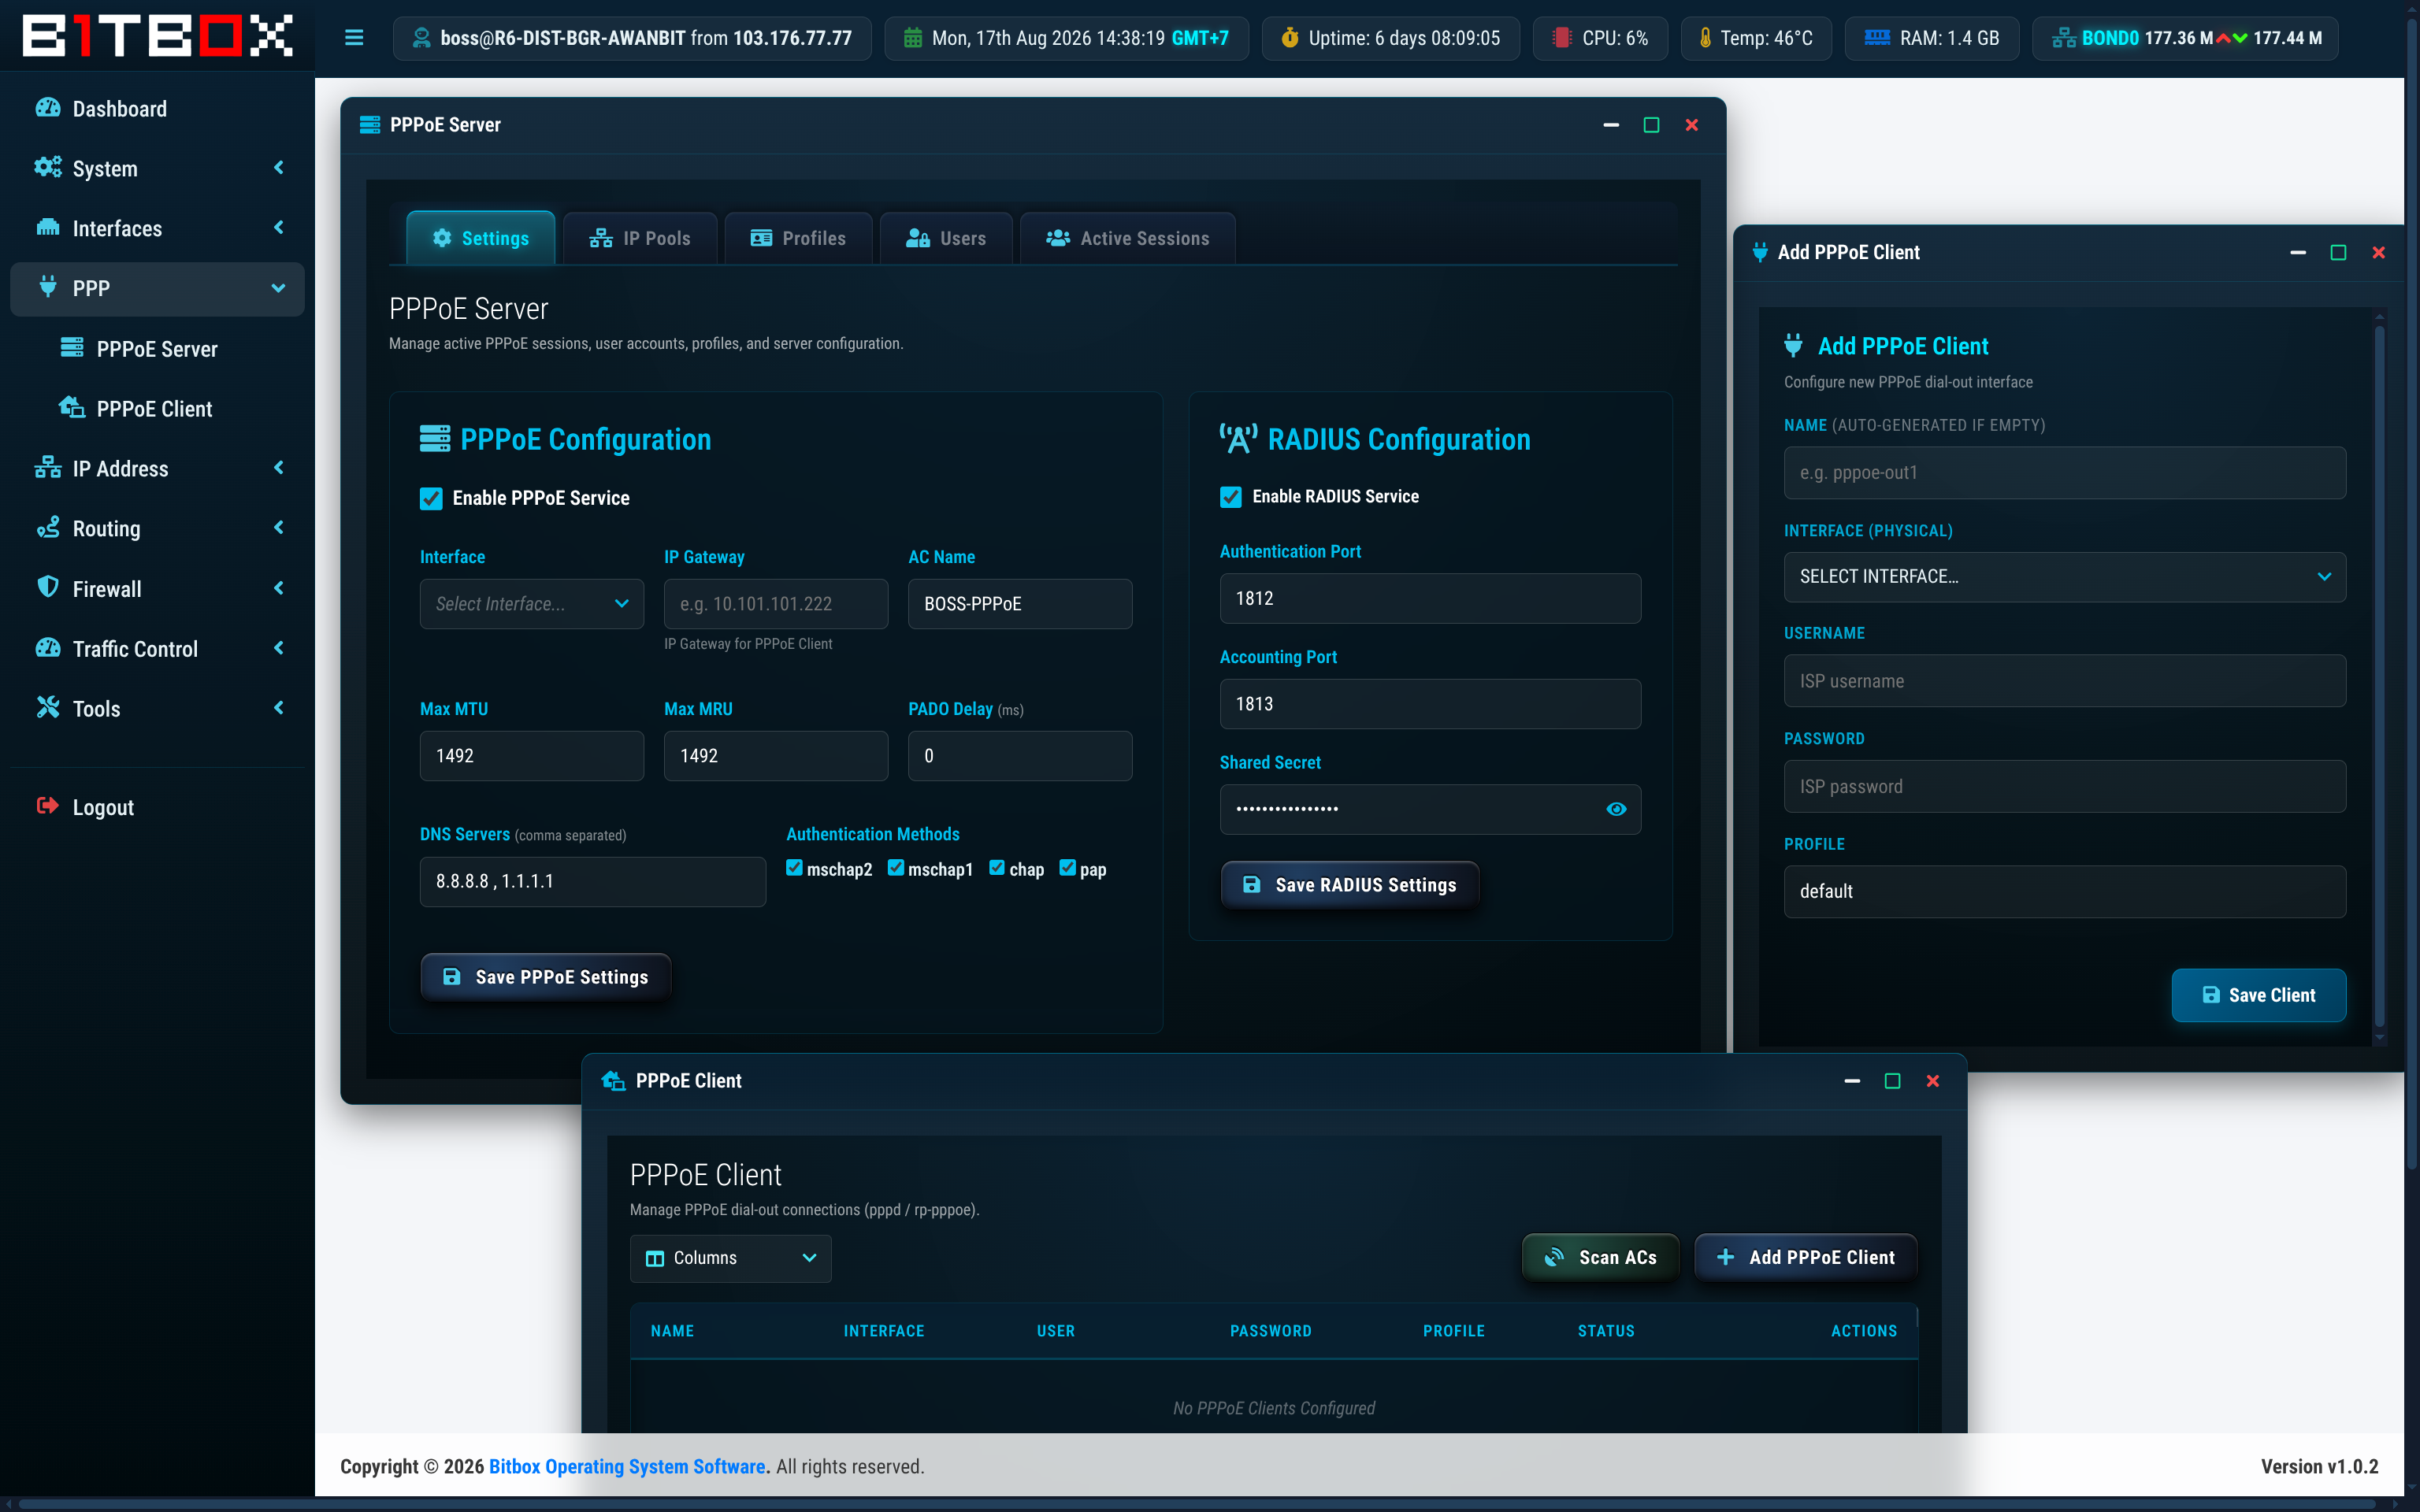
Task: Reveal Shared Secret with eye icon
Action: click(x=1616, y=809)
